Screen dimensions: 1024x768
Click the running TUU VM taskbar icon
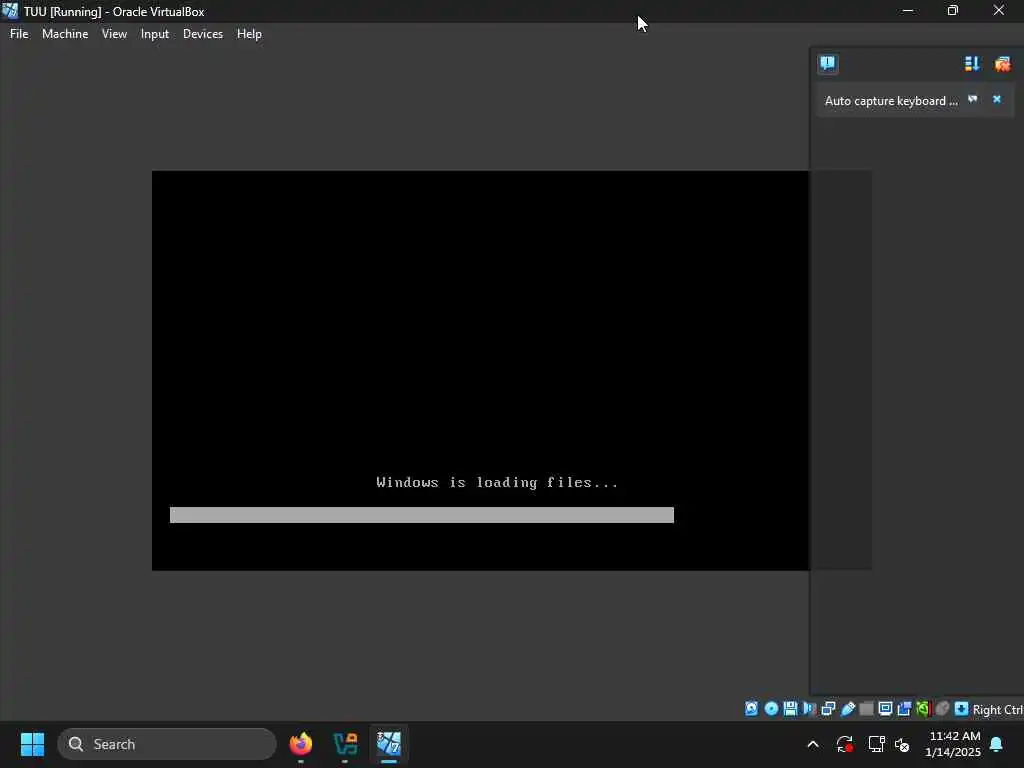click(x=389, y=744)
